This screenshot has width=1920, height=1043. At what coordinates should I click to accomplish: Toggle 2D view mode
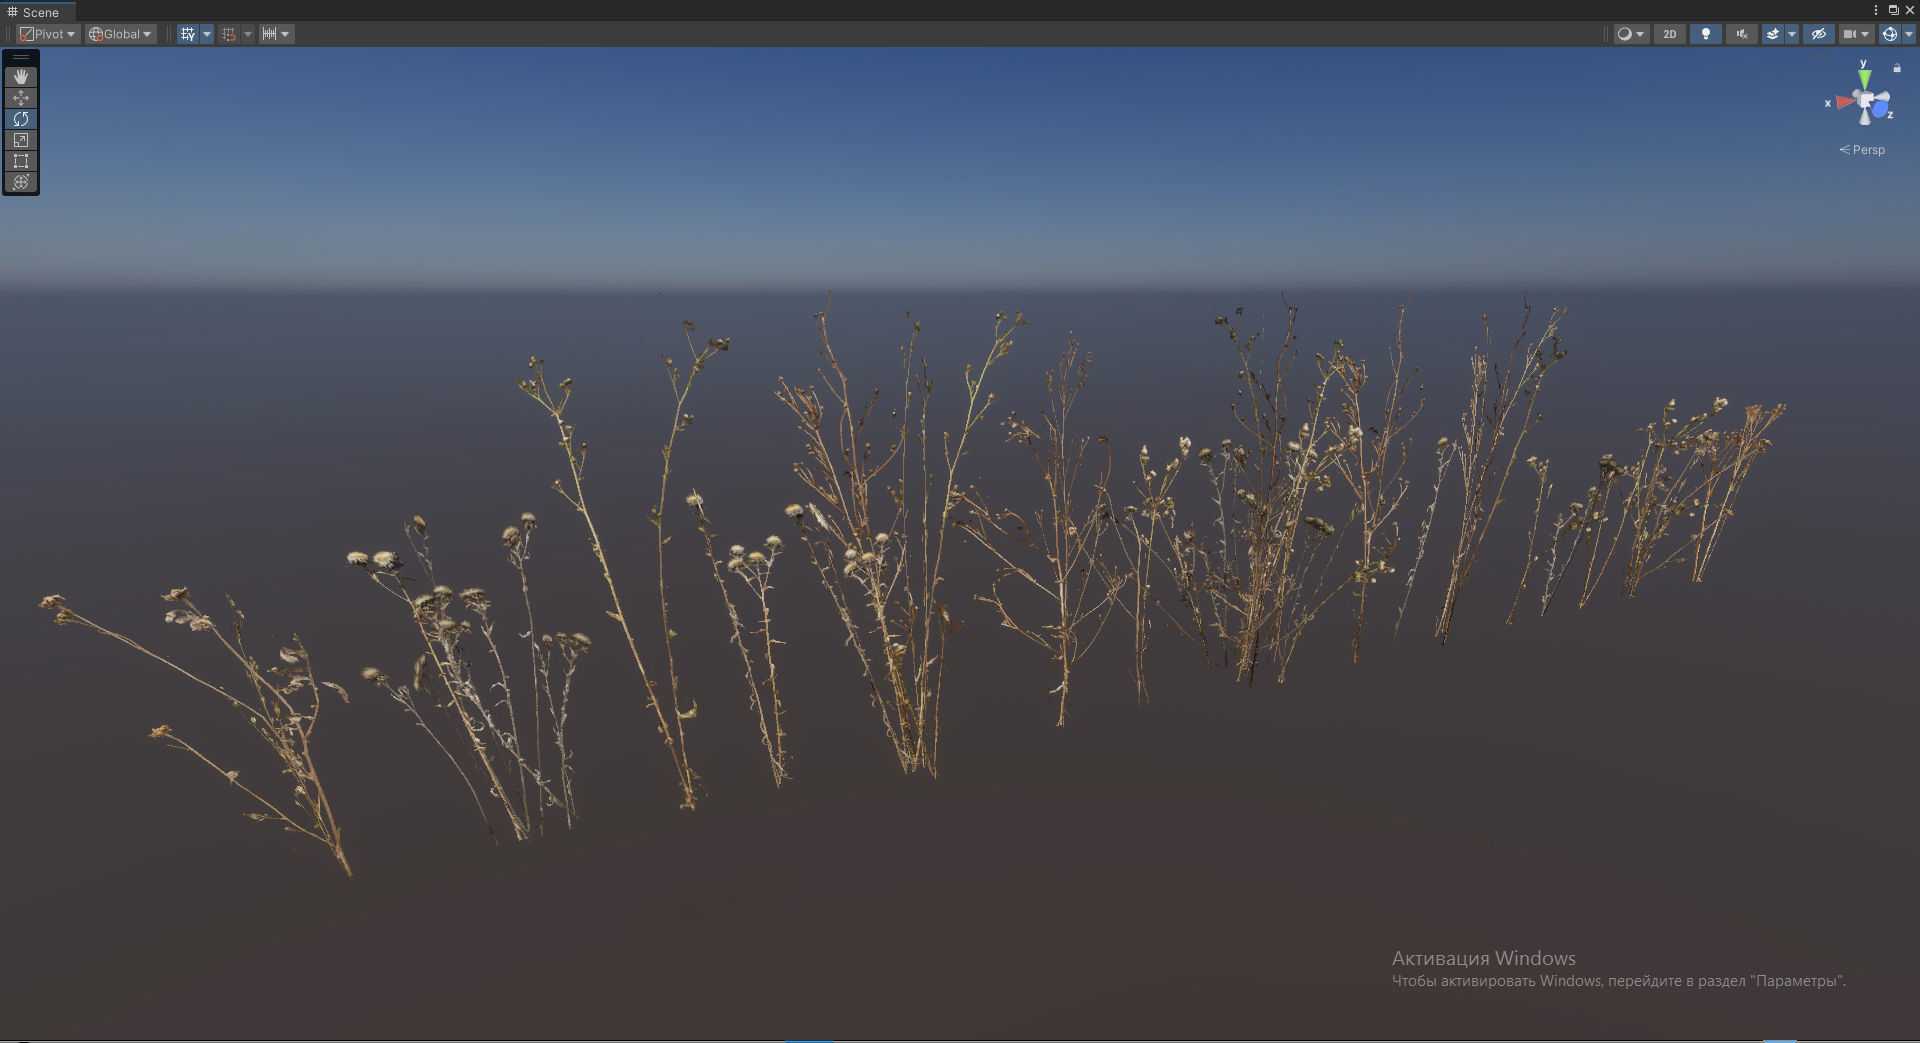click(x=1670, y=34)
